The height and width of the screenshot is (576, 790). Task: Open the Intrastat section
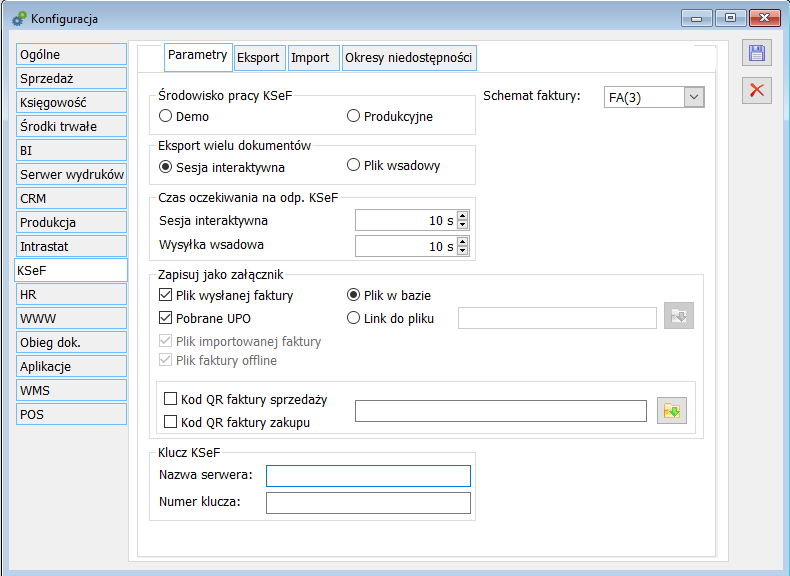point(71,246)
